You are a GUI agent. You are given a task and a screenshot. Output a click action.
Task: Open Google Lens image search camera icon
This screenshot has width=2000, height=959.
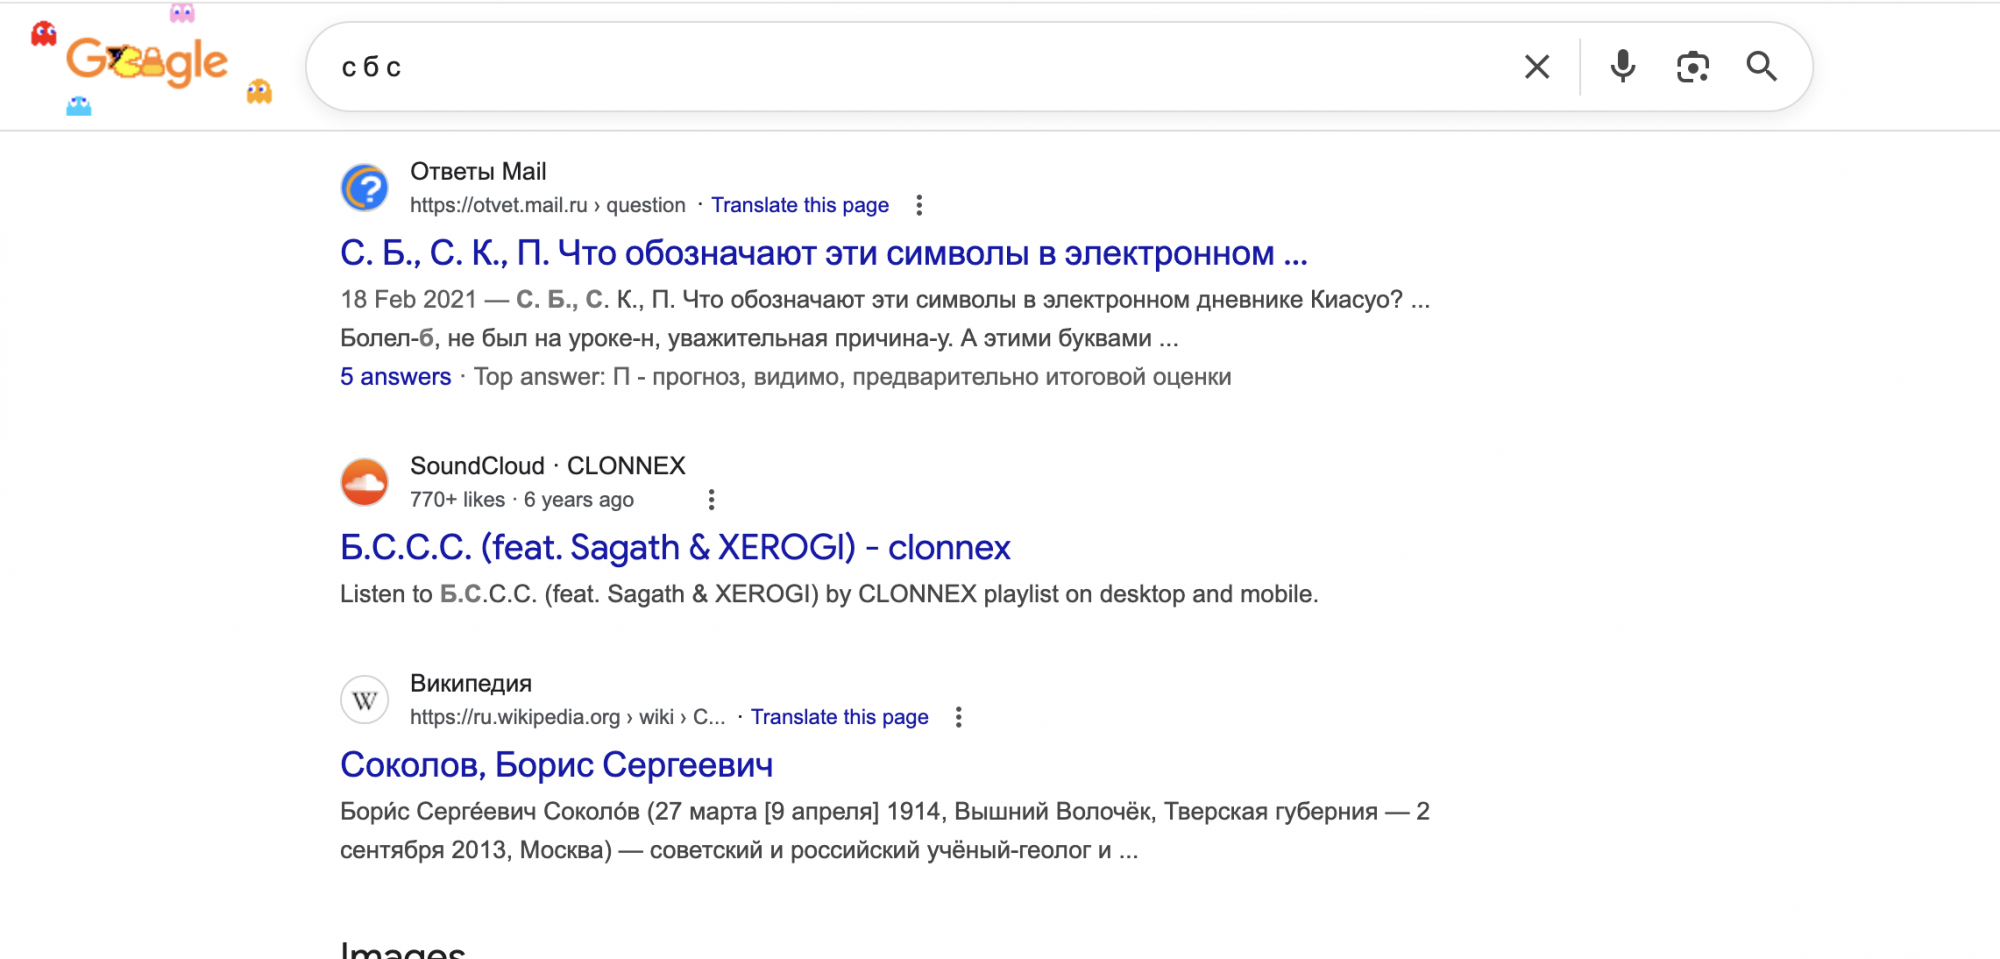click(1692, 66)
